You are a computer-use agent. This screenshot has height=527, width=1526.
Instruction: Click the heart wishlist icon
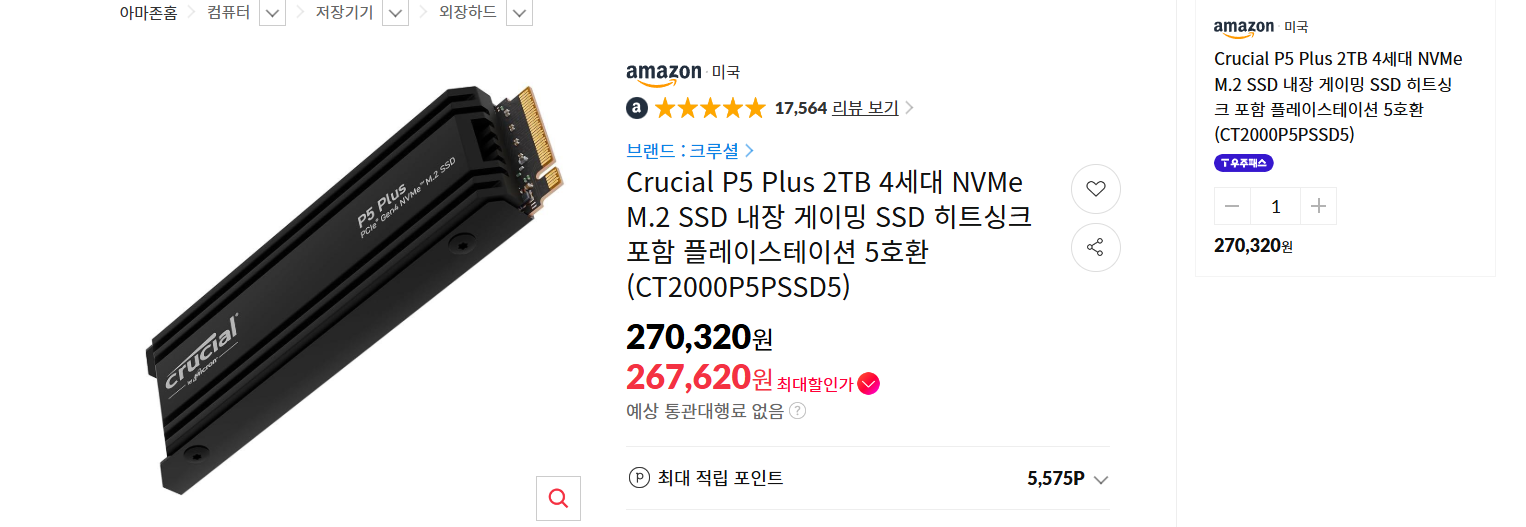pyautogui.click(x=1095, y=189)
